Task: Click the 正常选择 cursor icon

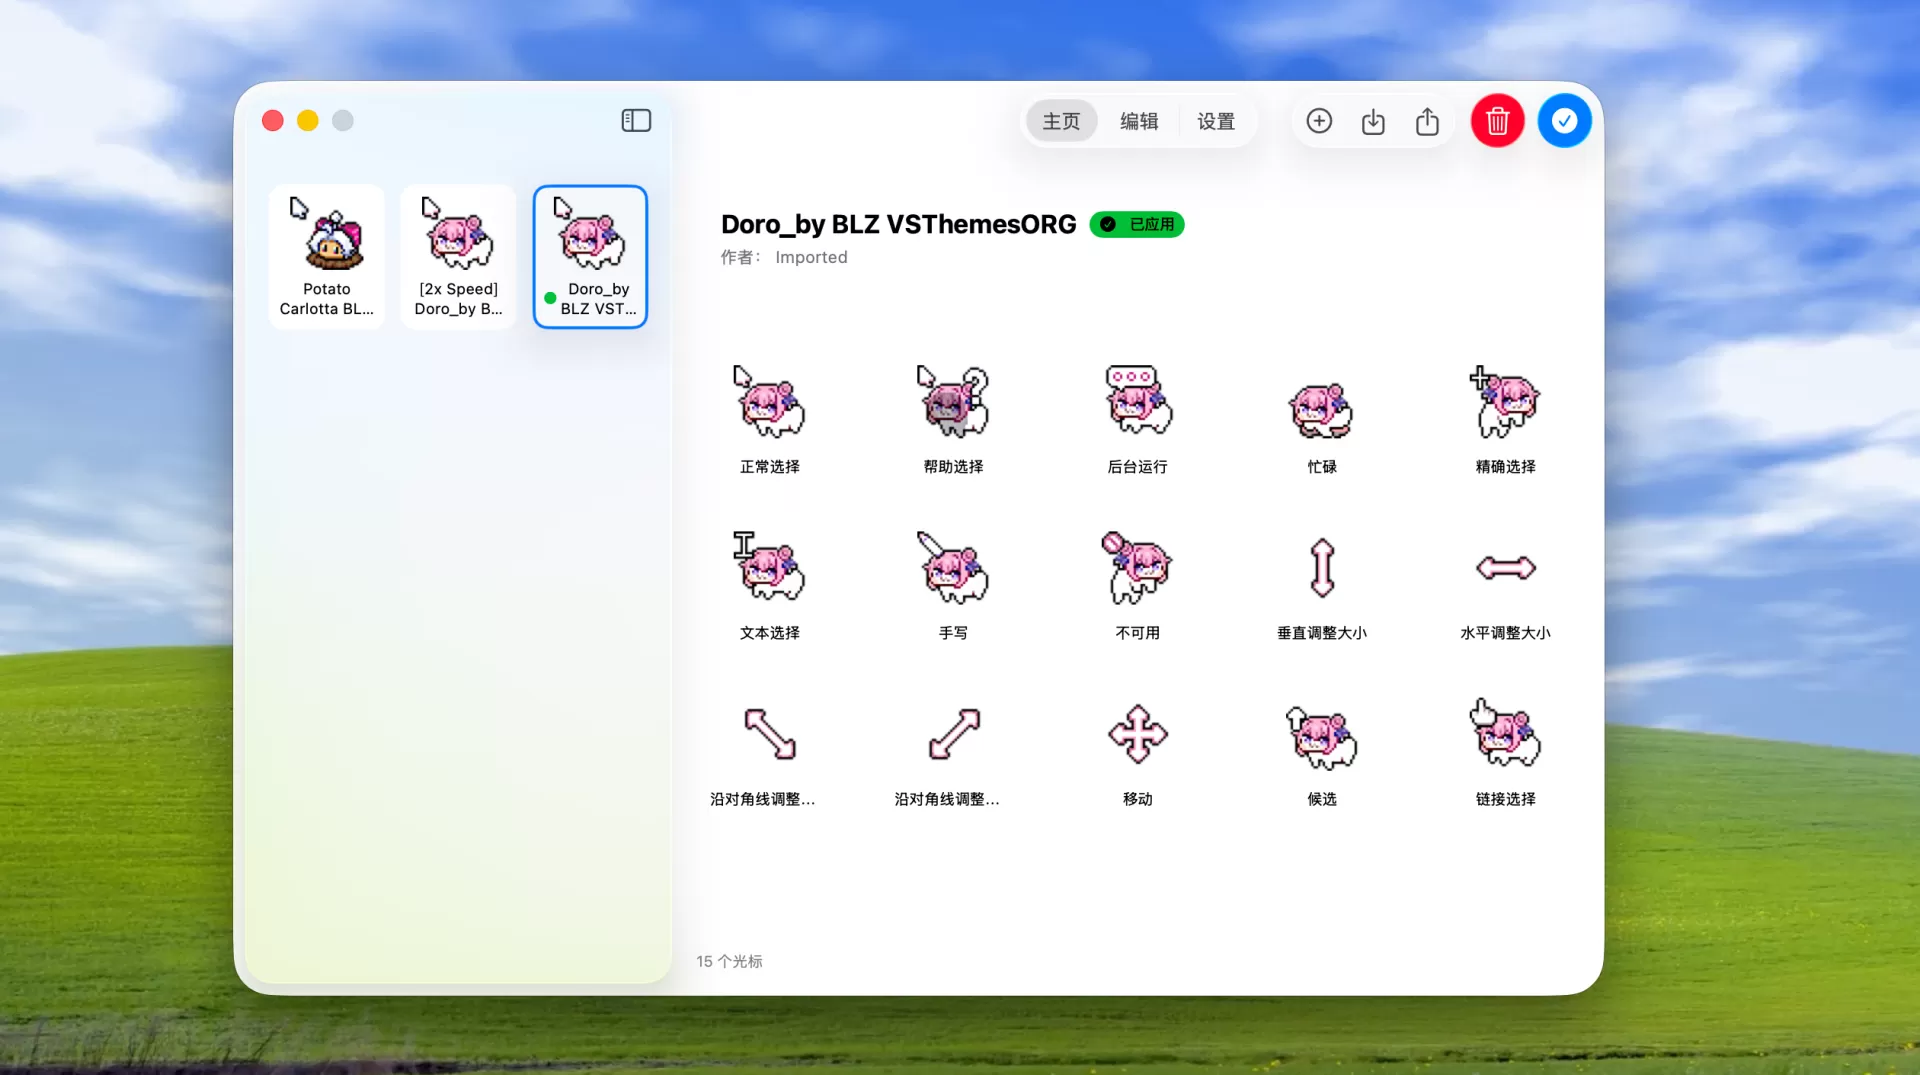Action: (769, 402)
